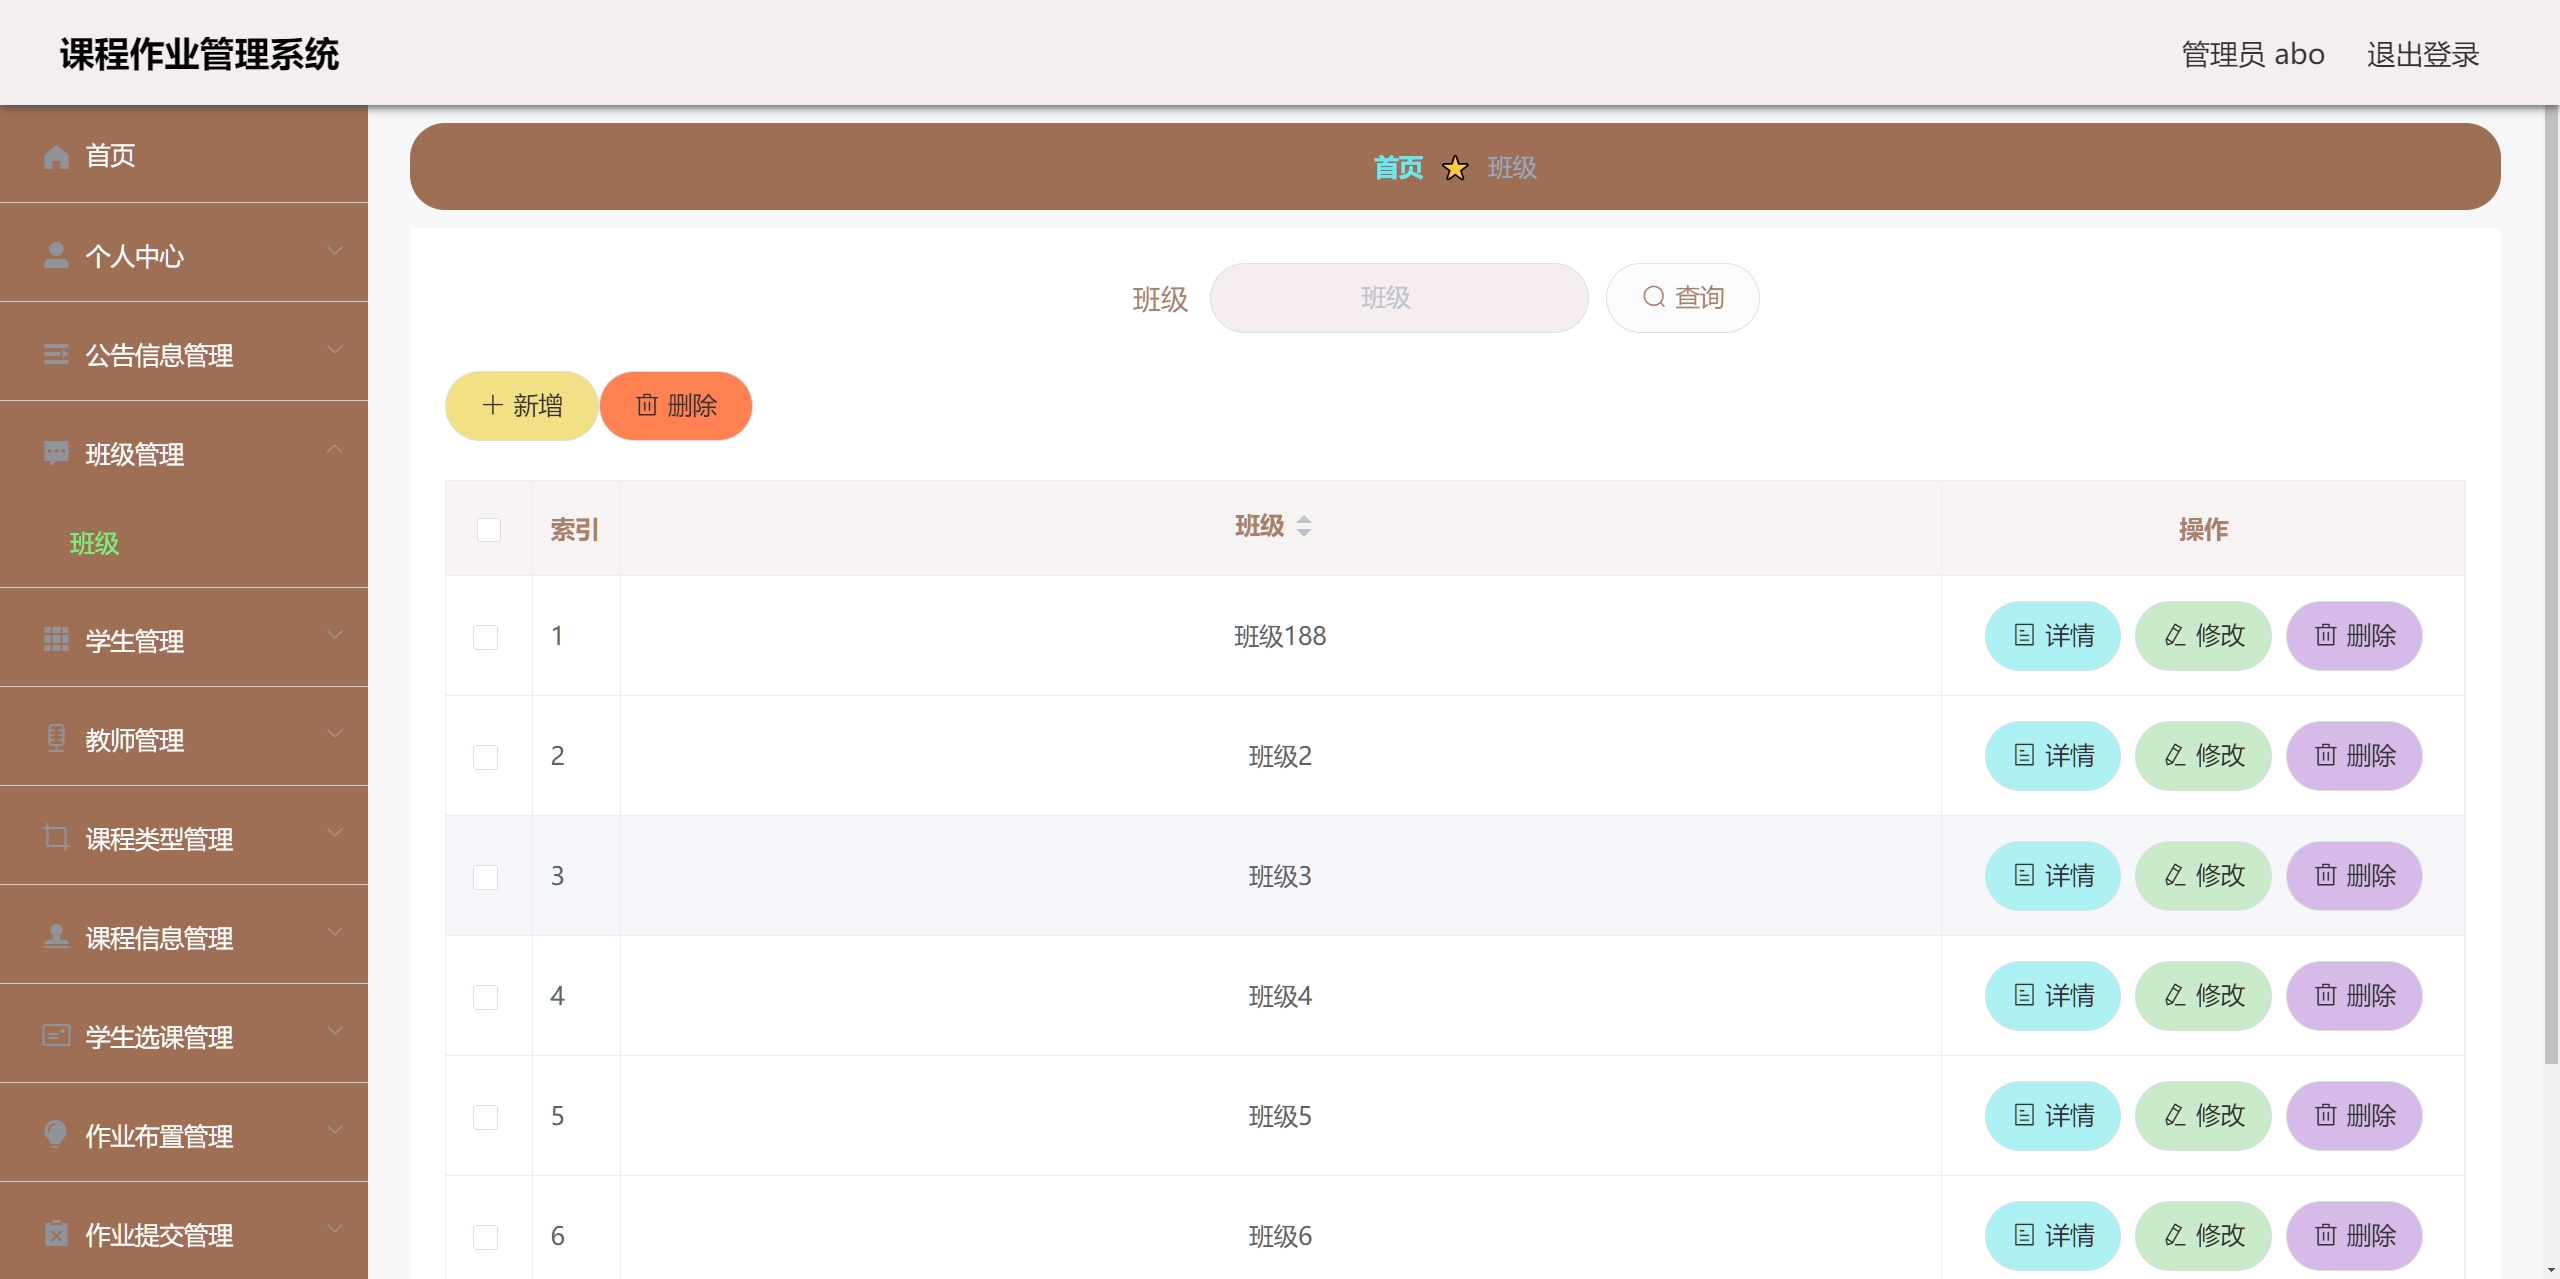This screenshot has height=1279, width=2560.
Task: Check the checkbox for row 2 班级2
Action: [x=485, y=757]
